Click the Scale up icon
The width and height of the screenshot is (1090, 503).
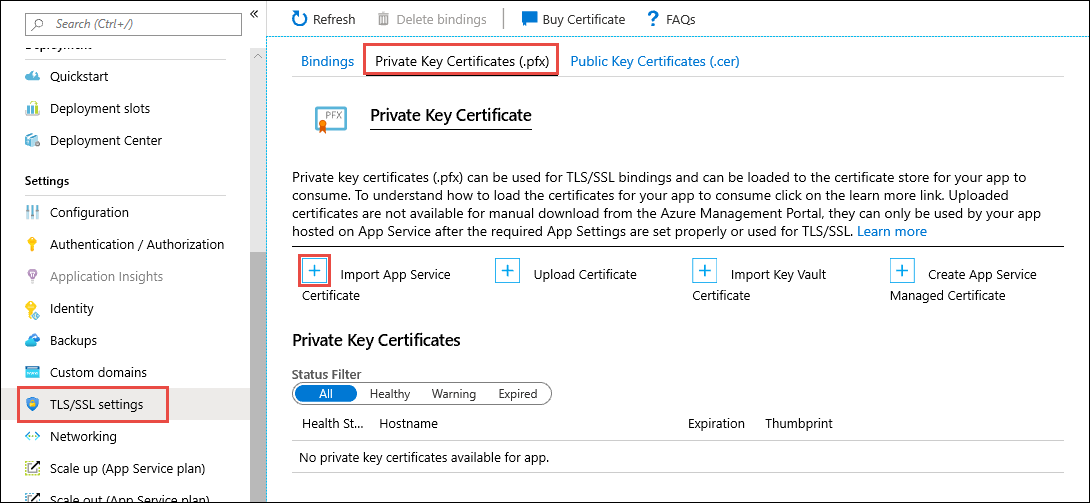point(33,468)
